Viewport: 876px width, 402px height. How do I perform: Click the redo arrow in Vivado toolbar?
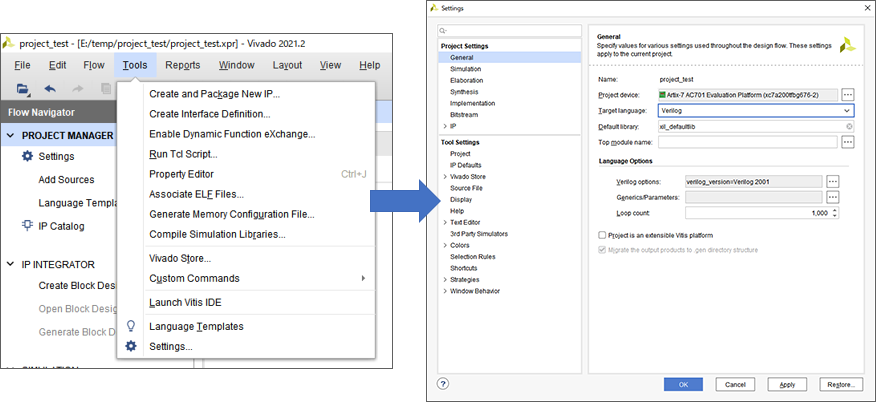click(x=78, y=88)
